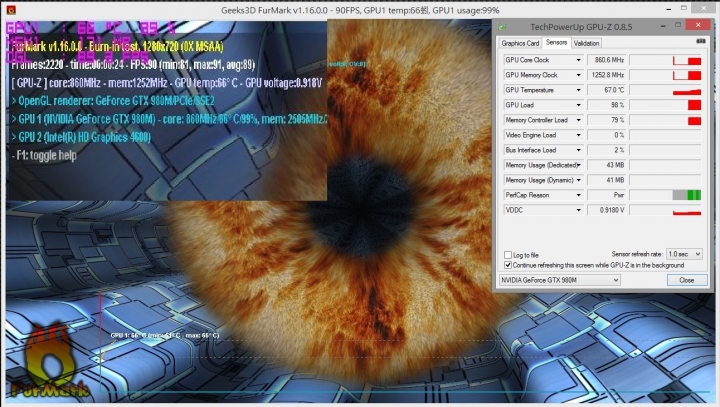Open the GPU Temperature sensor dropdown
The height and width of the screenshot is (407, 720).
tap(579, 90)
